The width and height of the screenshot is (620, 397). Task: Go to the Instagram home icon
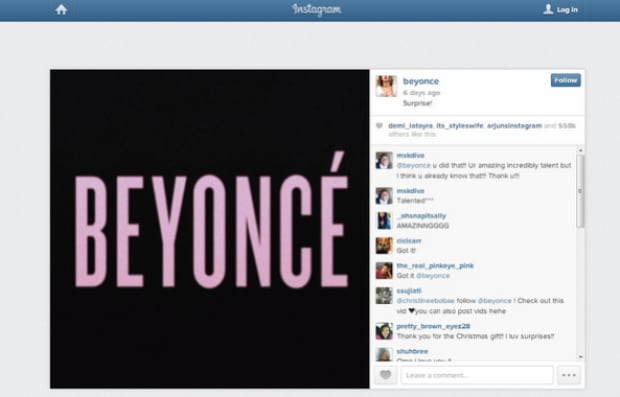[61, 9]
